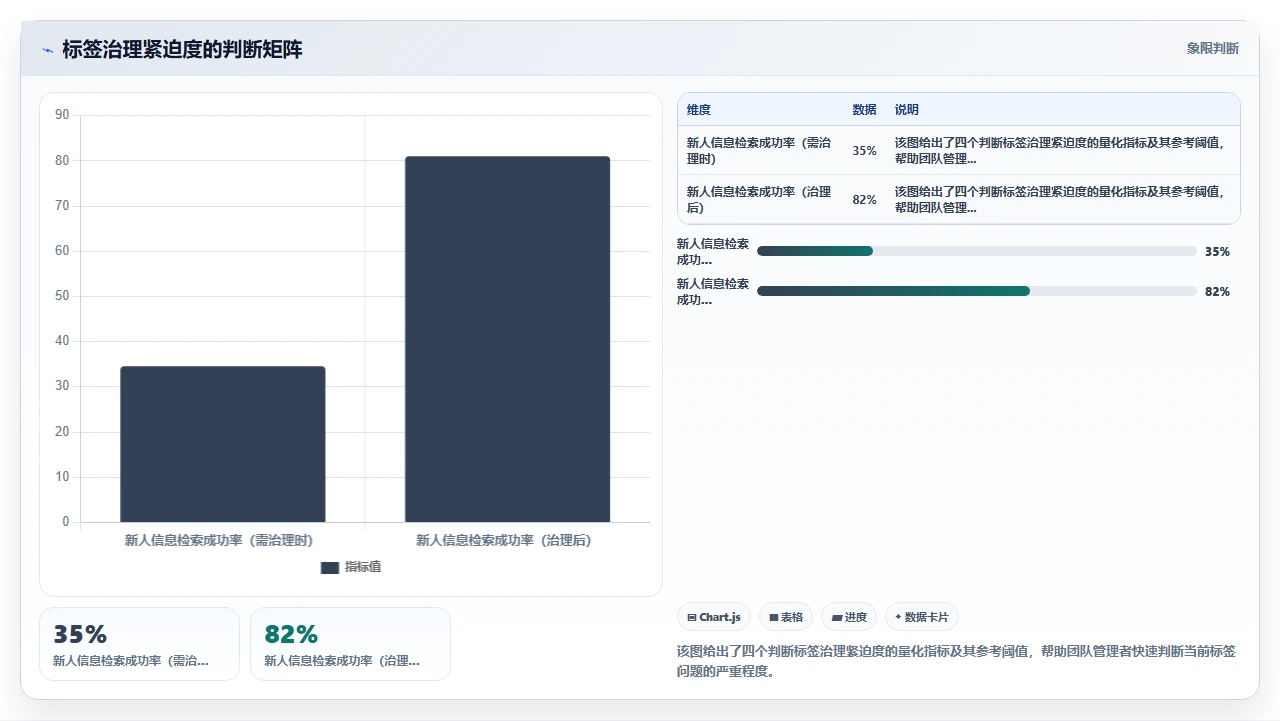Click the 35% data card
Image resolution: width=1280 pixels, height=721 pixels.
click(139, 644)
